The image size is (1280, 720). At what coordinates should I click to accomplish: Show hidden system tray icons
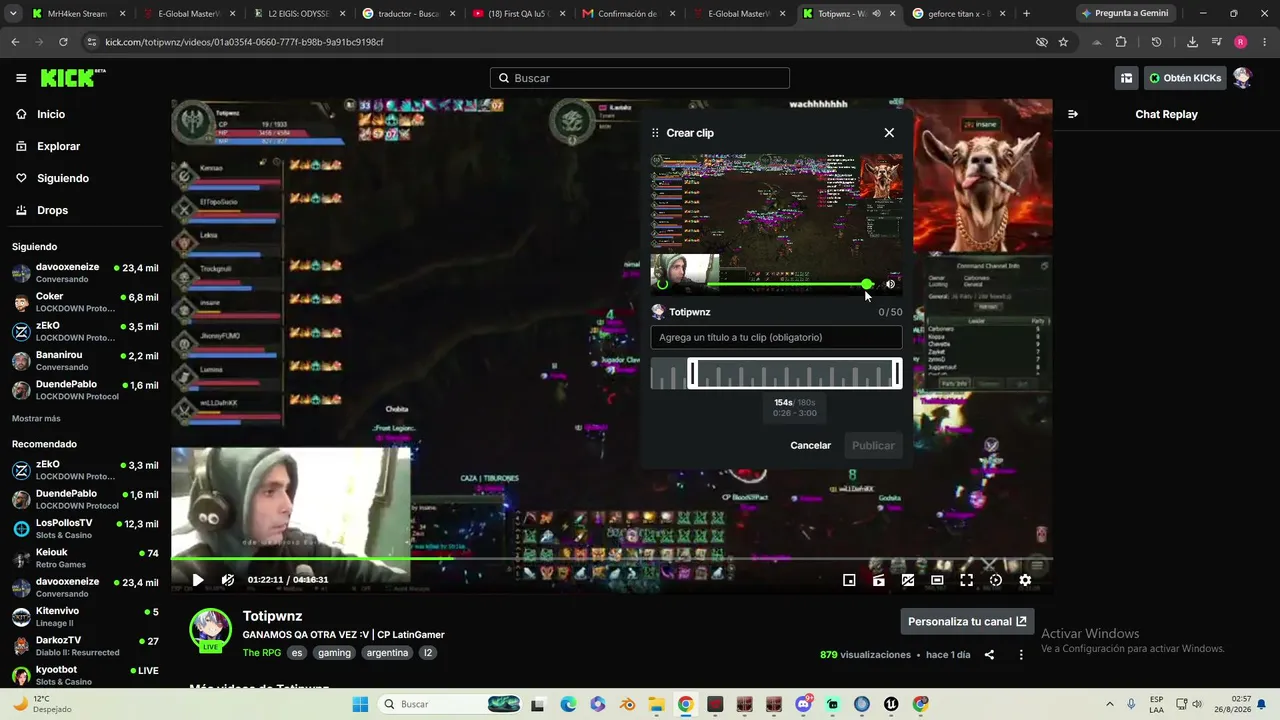(x=1110, y=704)
